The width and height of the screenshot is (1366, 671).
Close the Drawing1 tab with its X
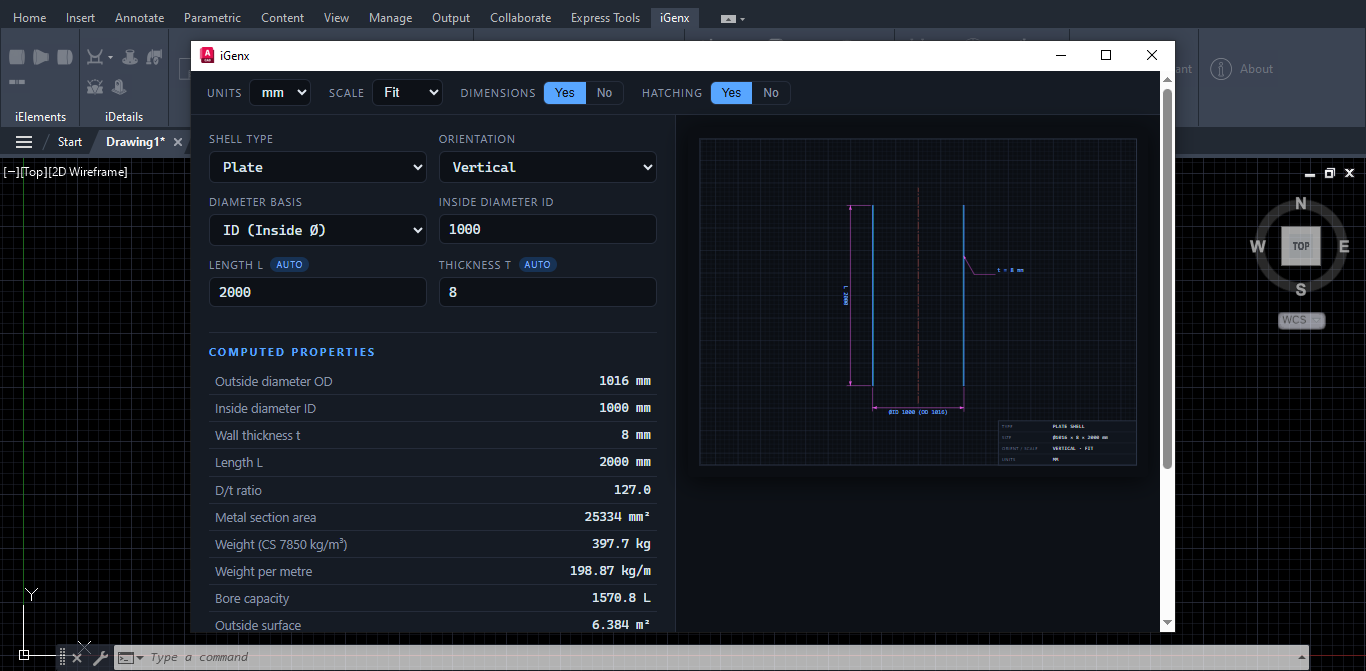click(178, 142)
